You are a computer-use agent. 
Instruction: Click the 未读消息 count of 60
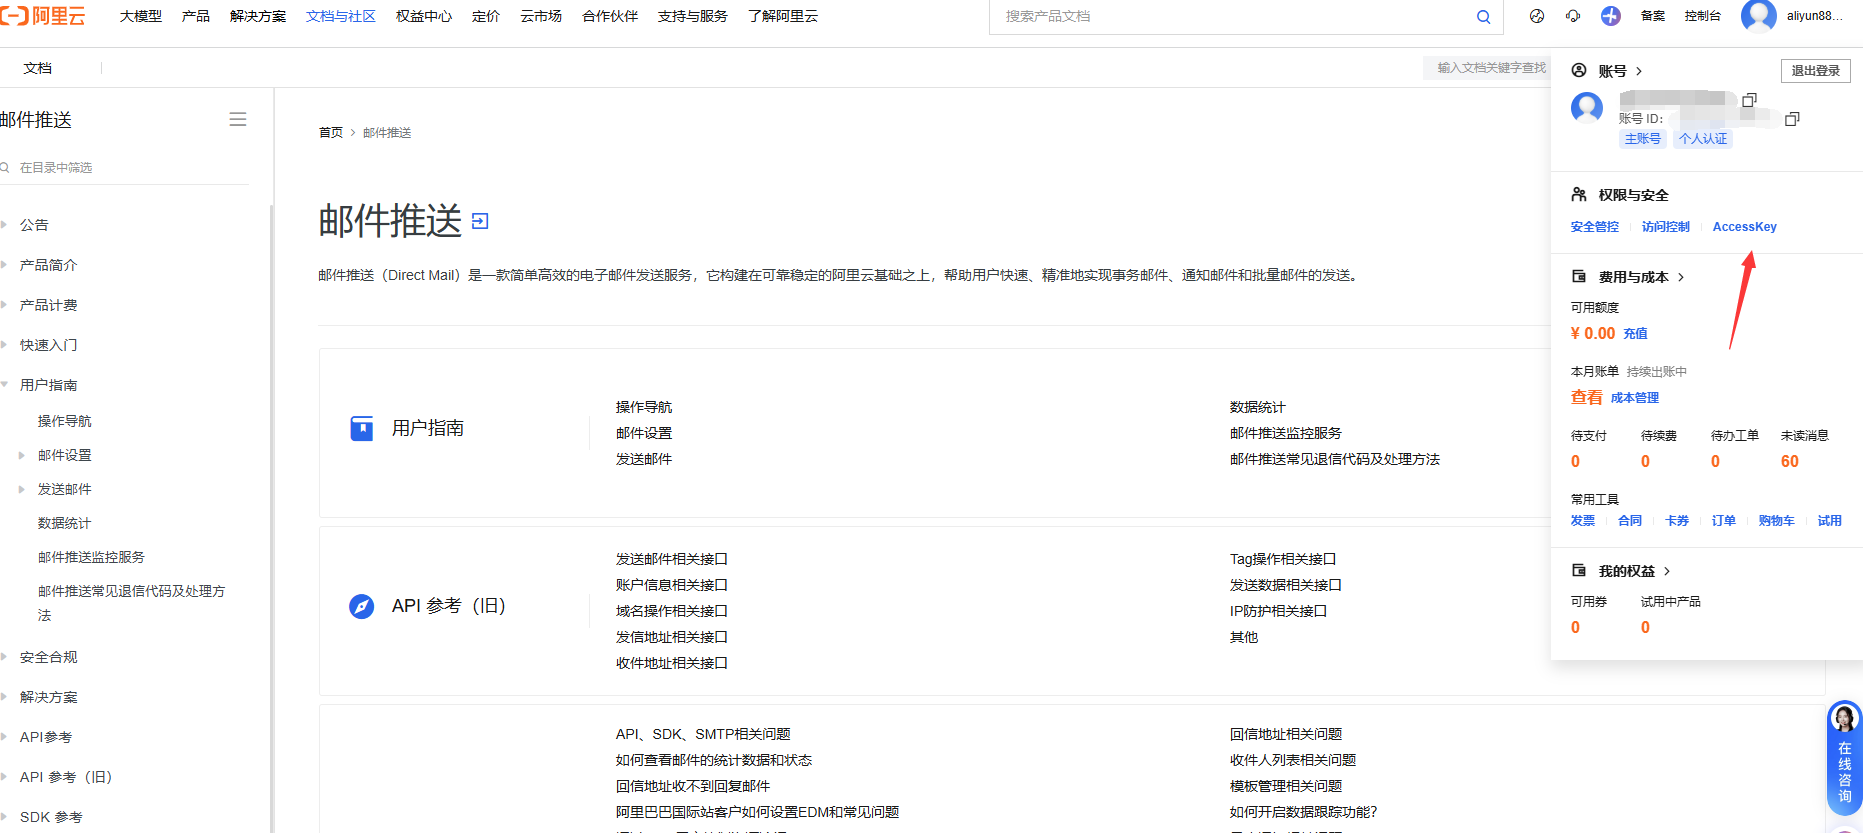[x=1790, y=461]
